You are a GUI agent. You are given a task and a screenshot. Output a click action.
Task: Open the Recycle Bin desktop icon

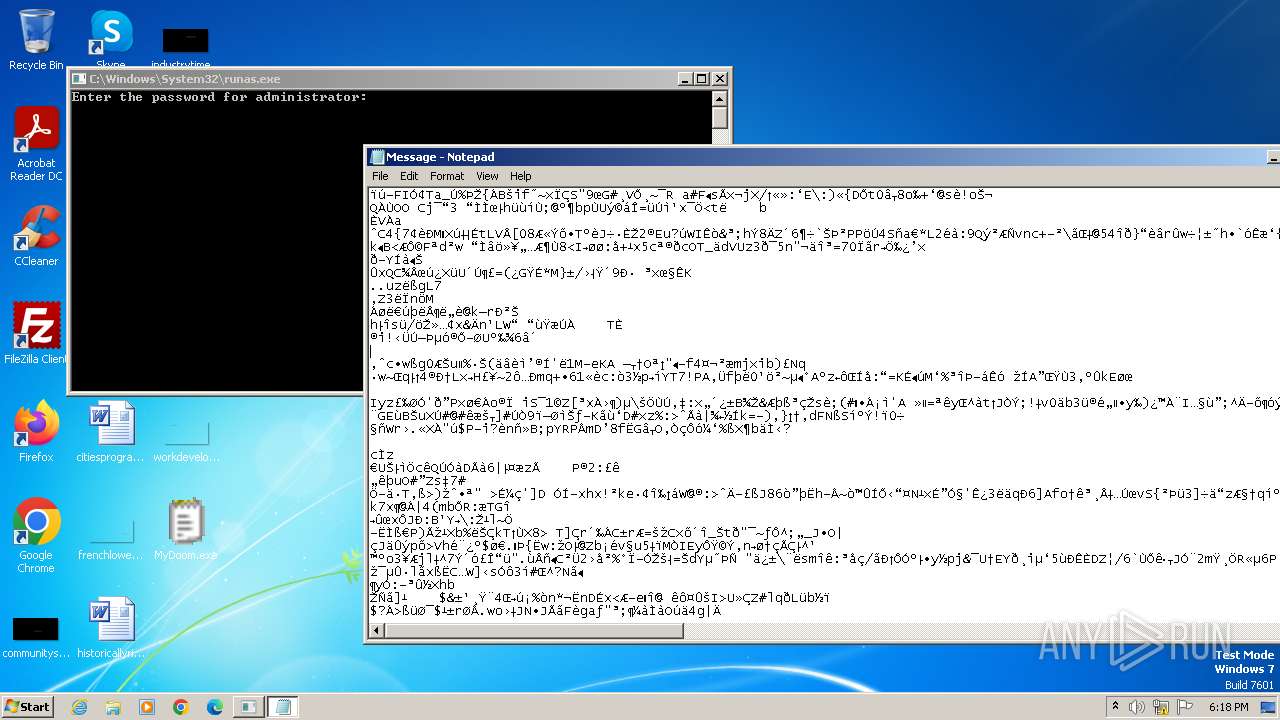point(36,40)
